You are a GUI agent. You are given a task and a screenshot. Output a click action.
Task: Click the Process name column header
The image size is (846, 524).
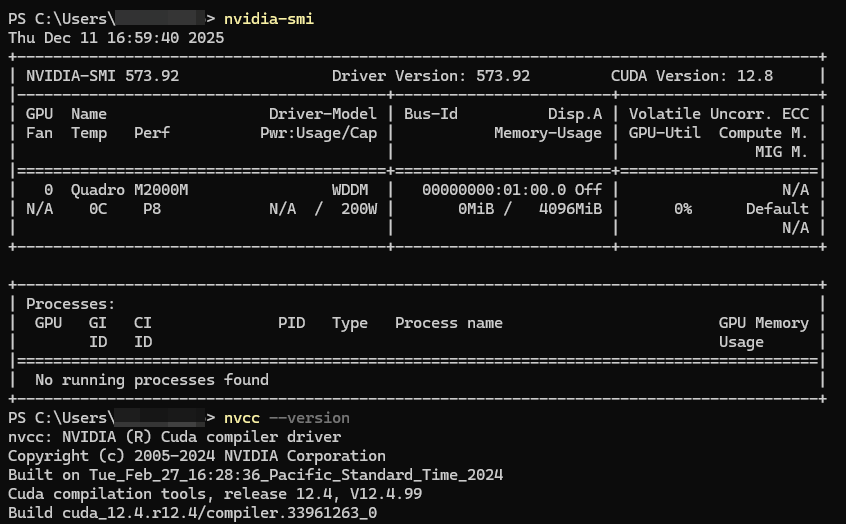tap(449, 323)
